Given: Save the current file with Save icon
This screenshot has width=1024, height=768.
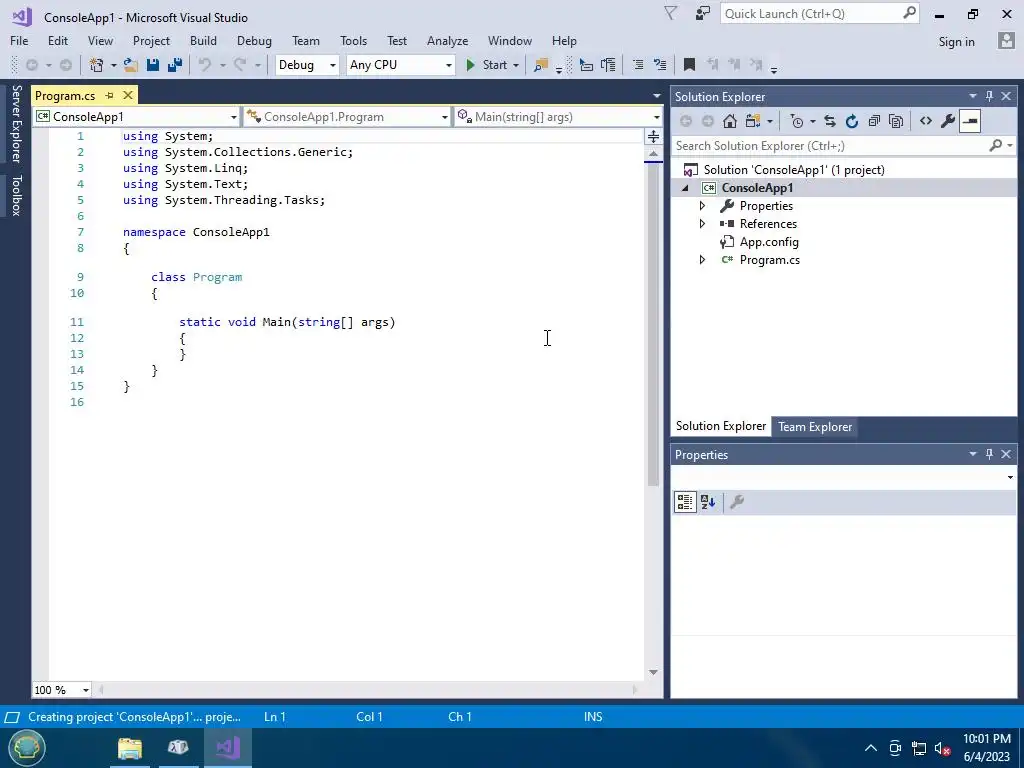Looking at the screenshot, I should pos(153,65).
